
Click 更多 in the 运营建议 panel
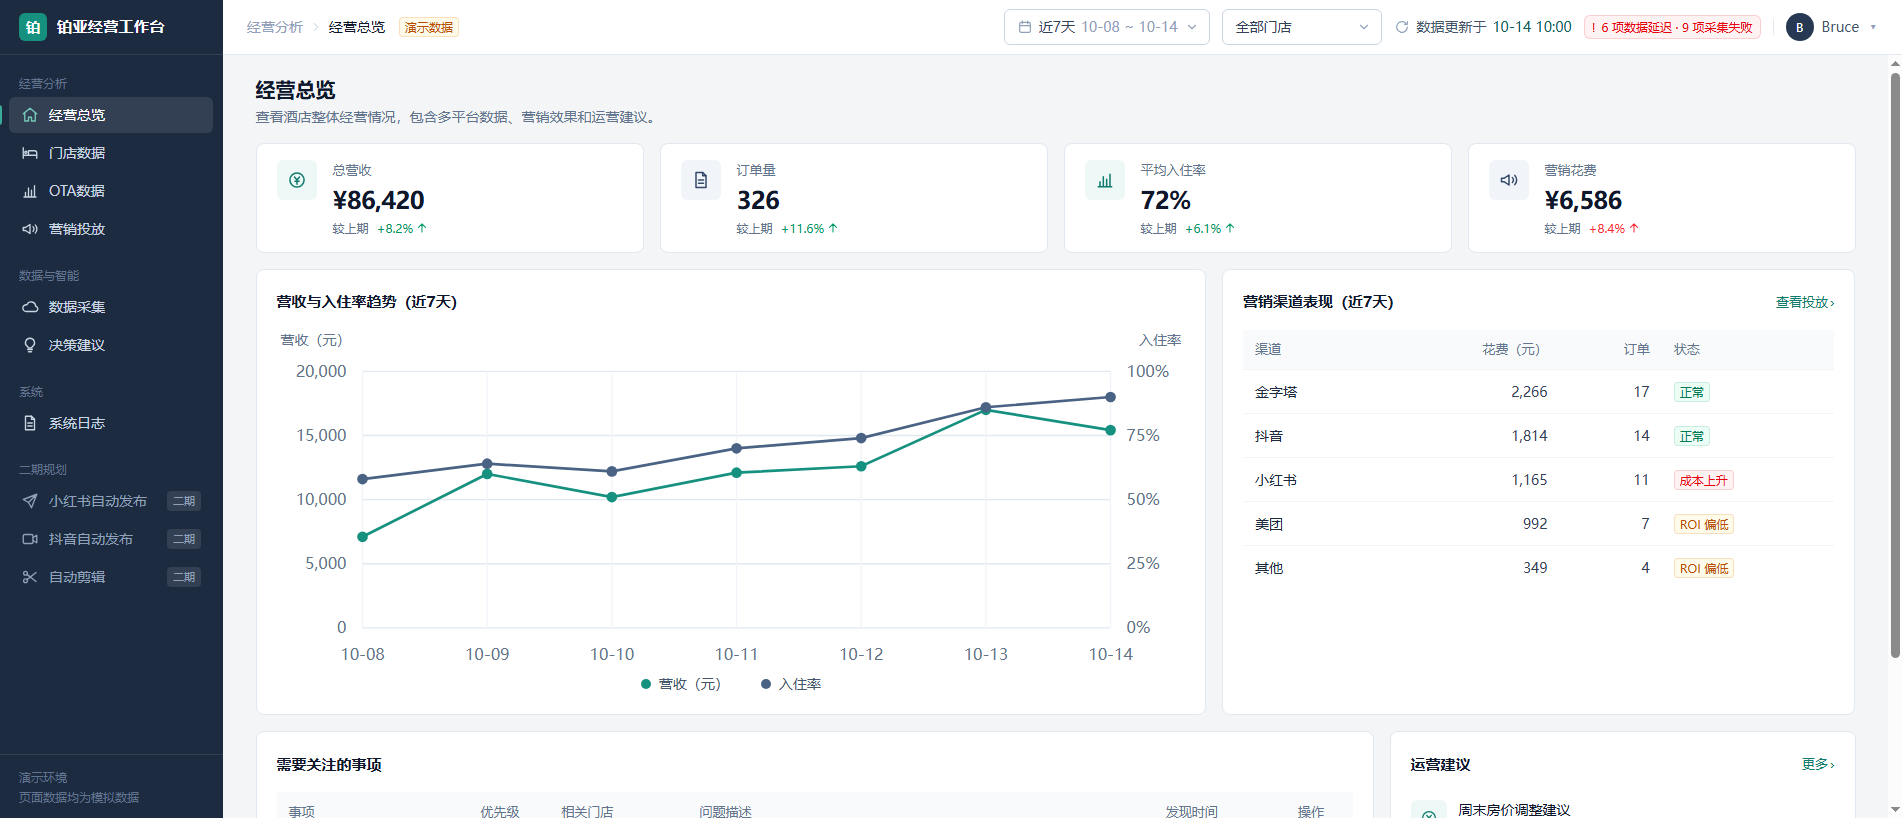tap(1818, 764)
